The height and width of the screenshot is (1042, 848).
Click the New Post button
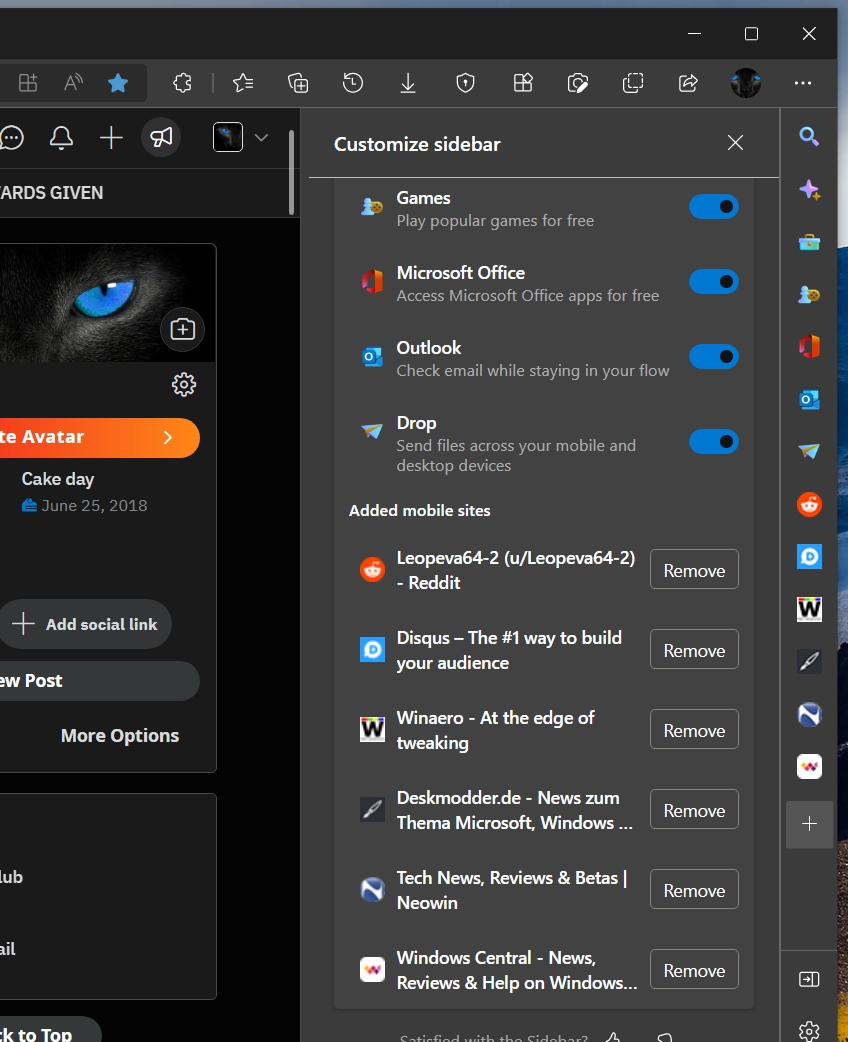[x=98, y=680]
